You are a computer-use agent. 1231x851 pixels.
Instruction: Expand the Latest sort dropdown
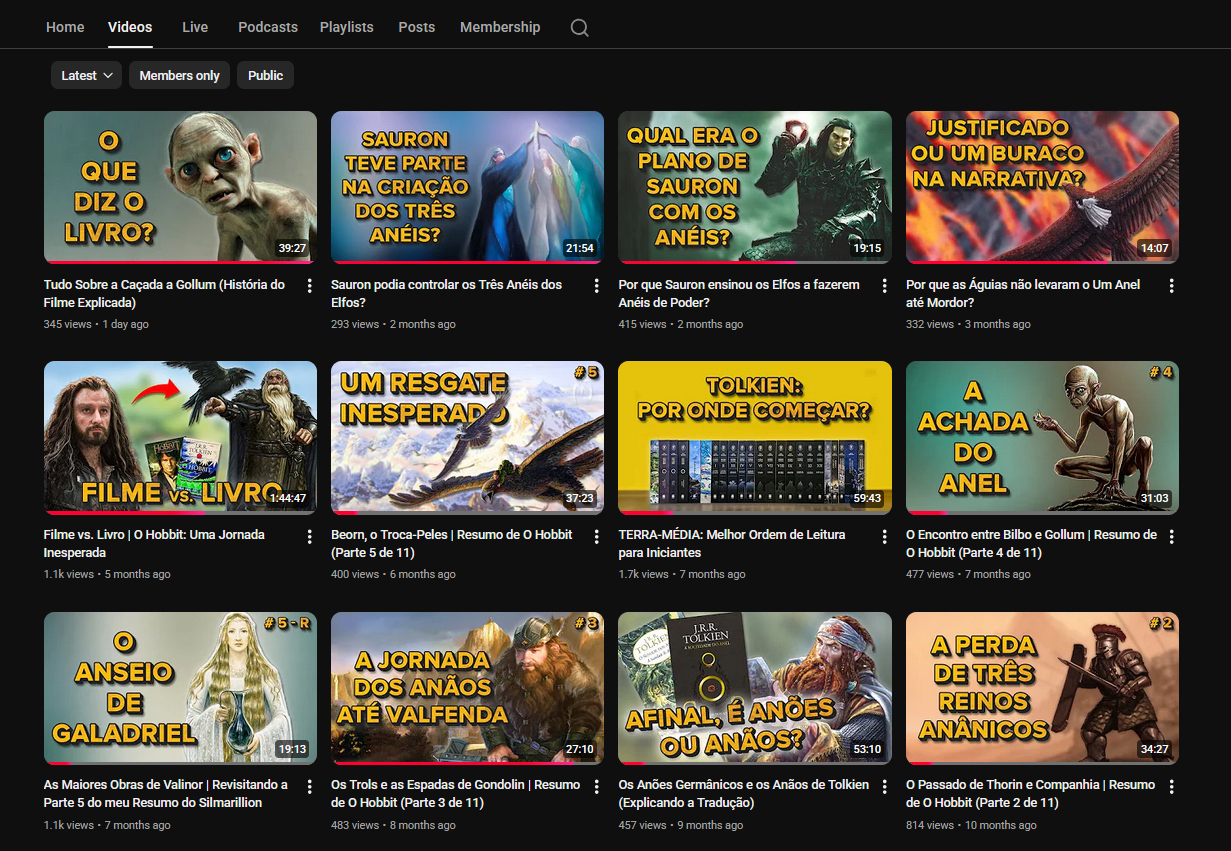coord(87,75)
